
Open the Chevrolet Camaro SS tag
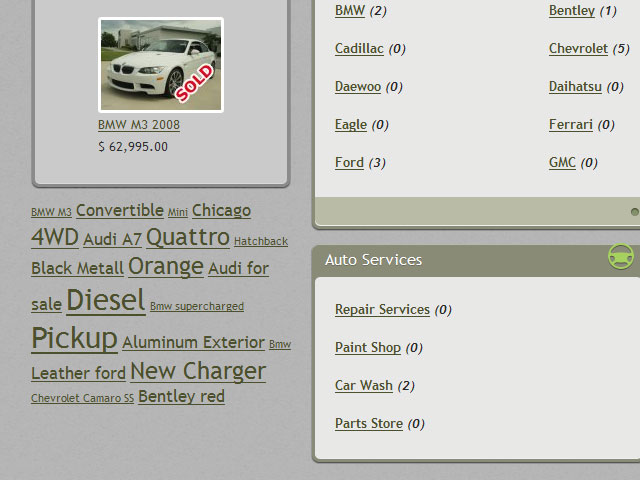[82, 398]
